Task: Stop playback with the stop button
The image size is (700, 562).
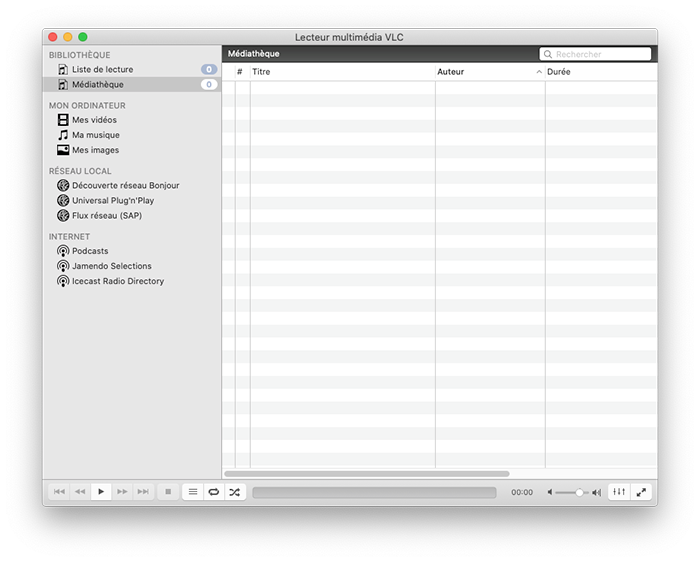Action: point(168,492)
